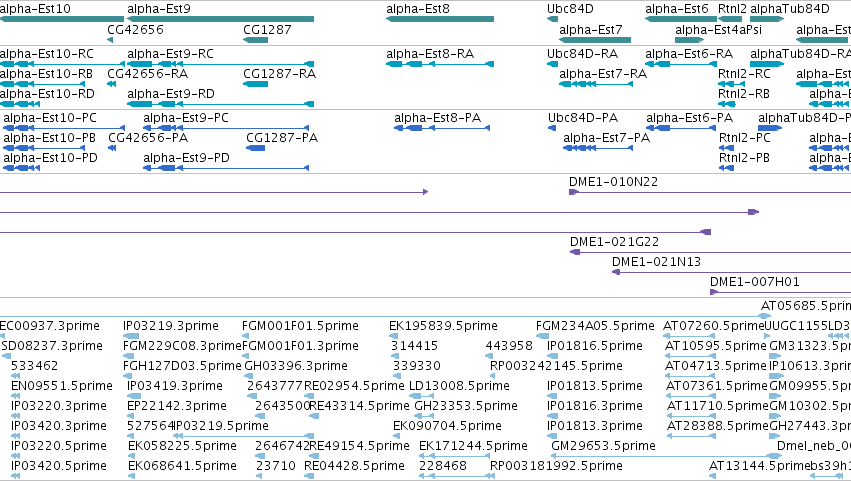
Task: Select EST FGM001F01.5prime
Action: [300, 326]
